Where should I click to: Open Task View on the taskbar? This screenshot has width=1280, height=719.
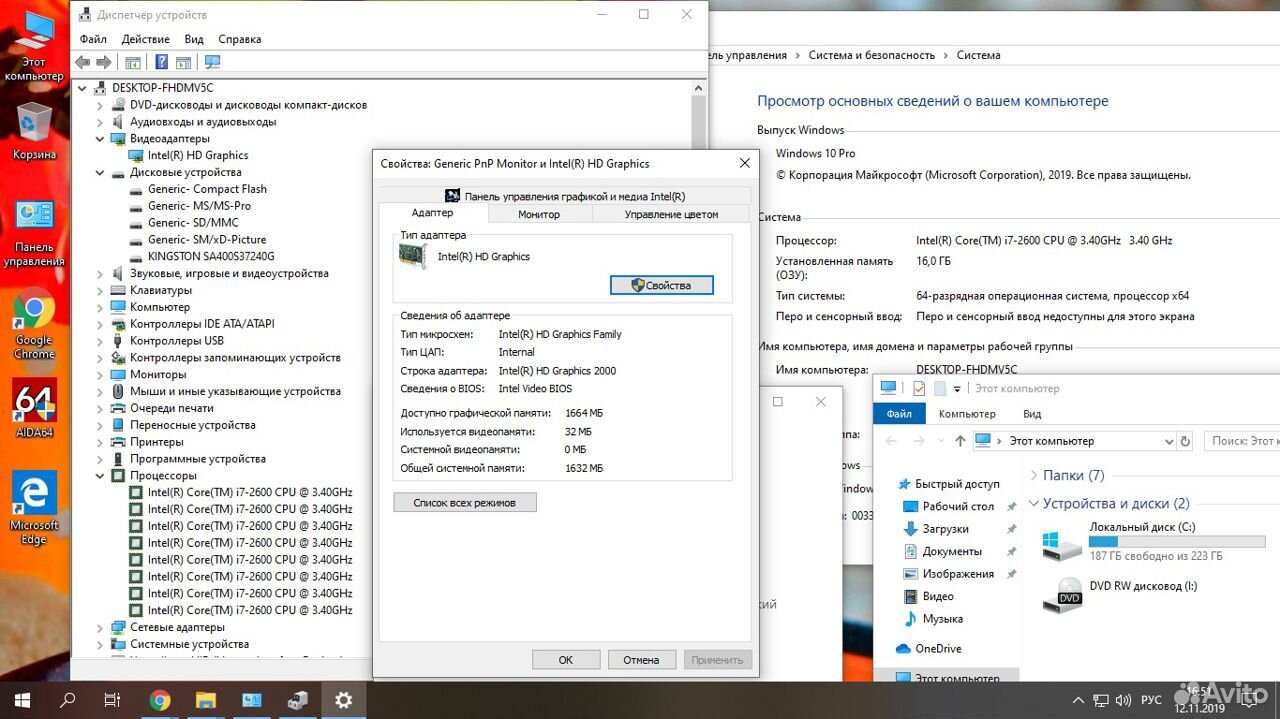[x=113, y=700]
